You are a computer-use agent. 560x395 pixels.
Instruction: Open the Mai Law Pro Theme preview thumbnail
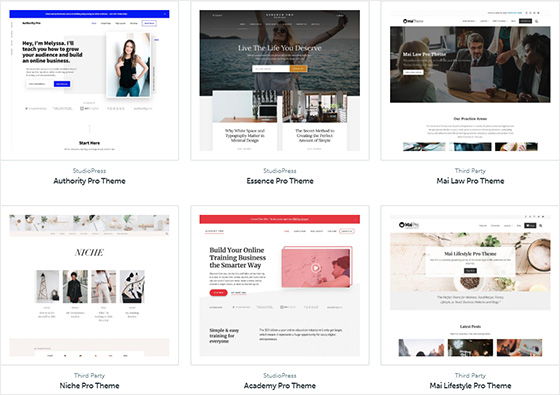point(470,80)
